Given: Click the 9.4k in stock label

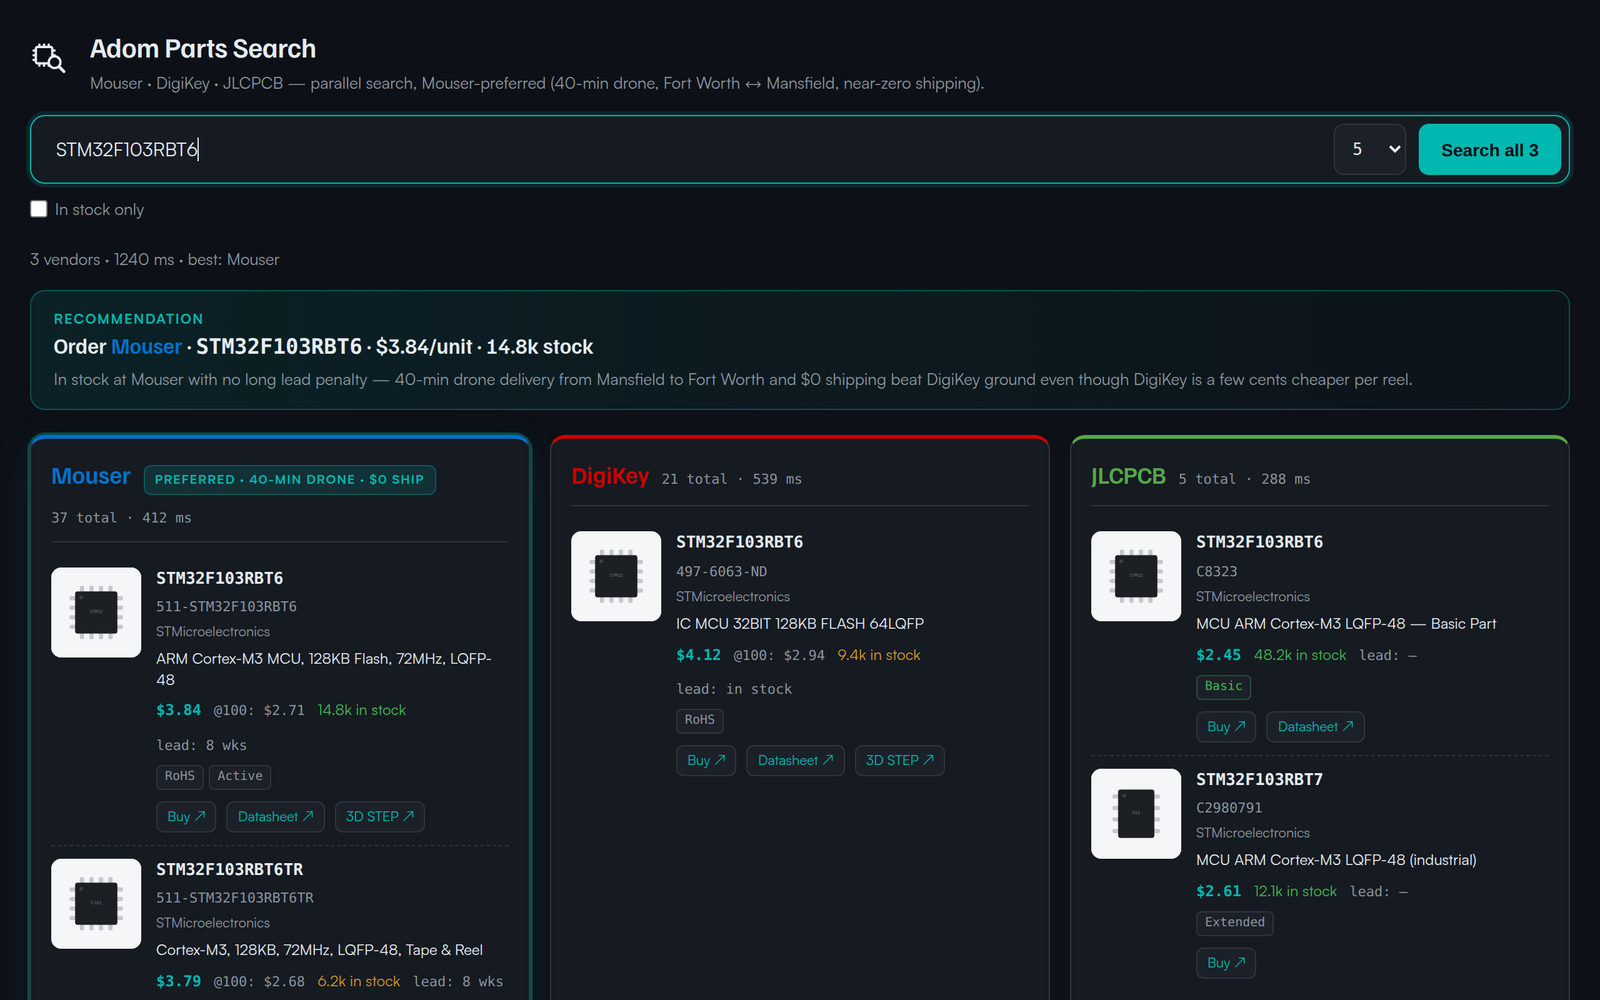Looking at the screenshot, I should (879, 655).
